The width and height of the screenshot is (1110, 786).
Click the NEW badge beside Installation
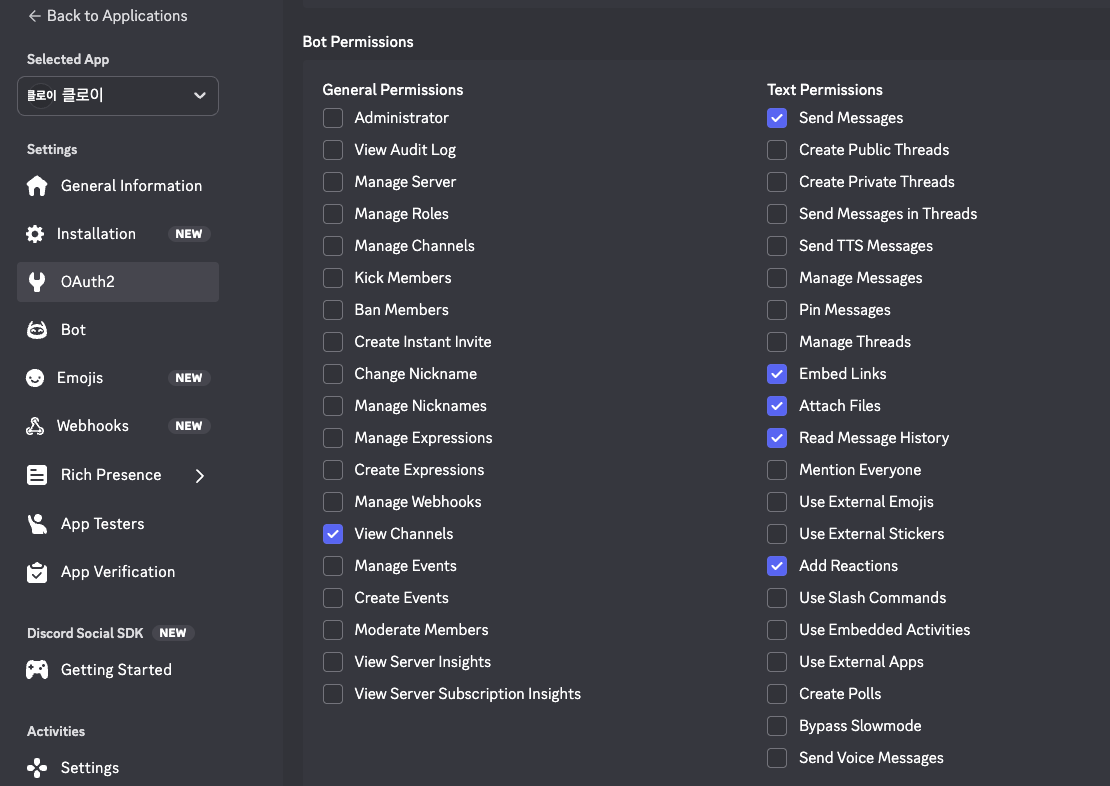click(189, 234)
